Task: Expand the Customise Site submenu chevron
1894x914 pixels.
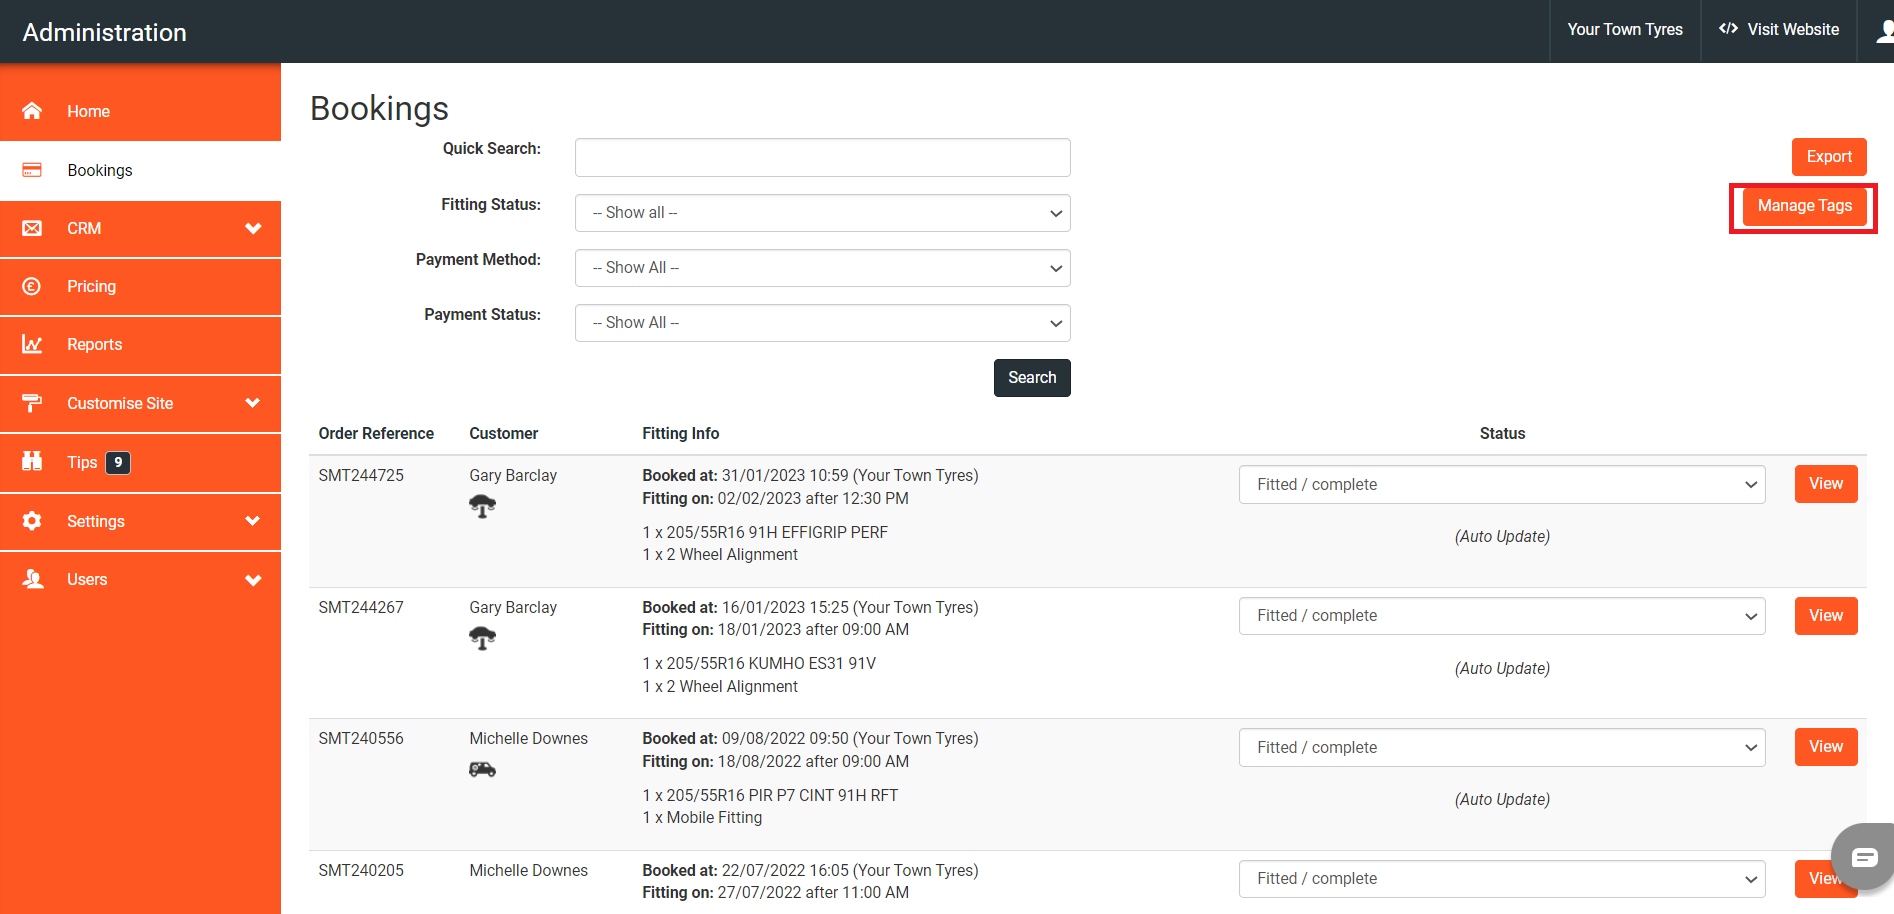Action: (x=253, y=403)
